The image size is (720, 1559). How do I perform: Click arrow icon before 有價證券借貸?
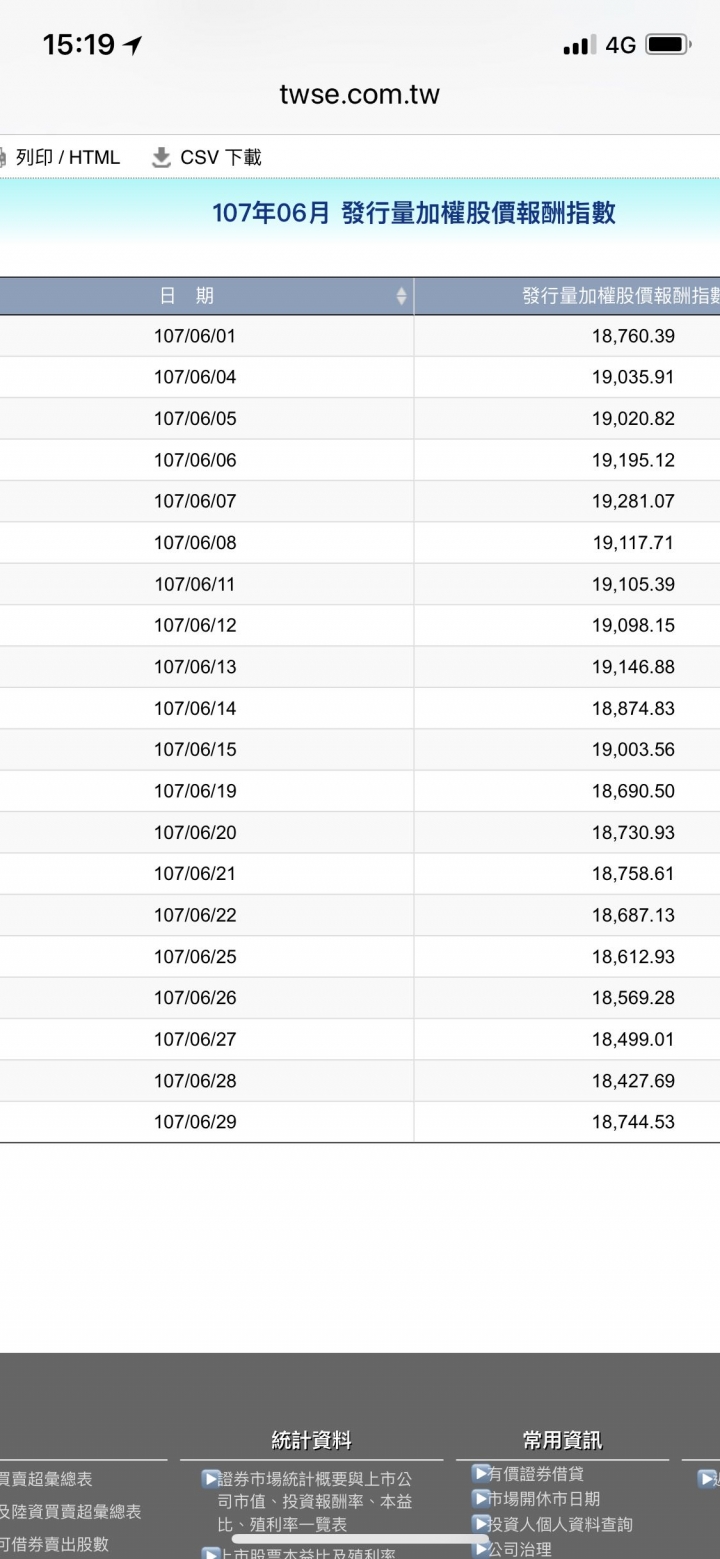pos(480,1473)
